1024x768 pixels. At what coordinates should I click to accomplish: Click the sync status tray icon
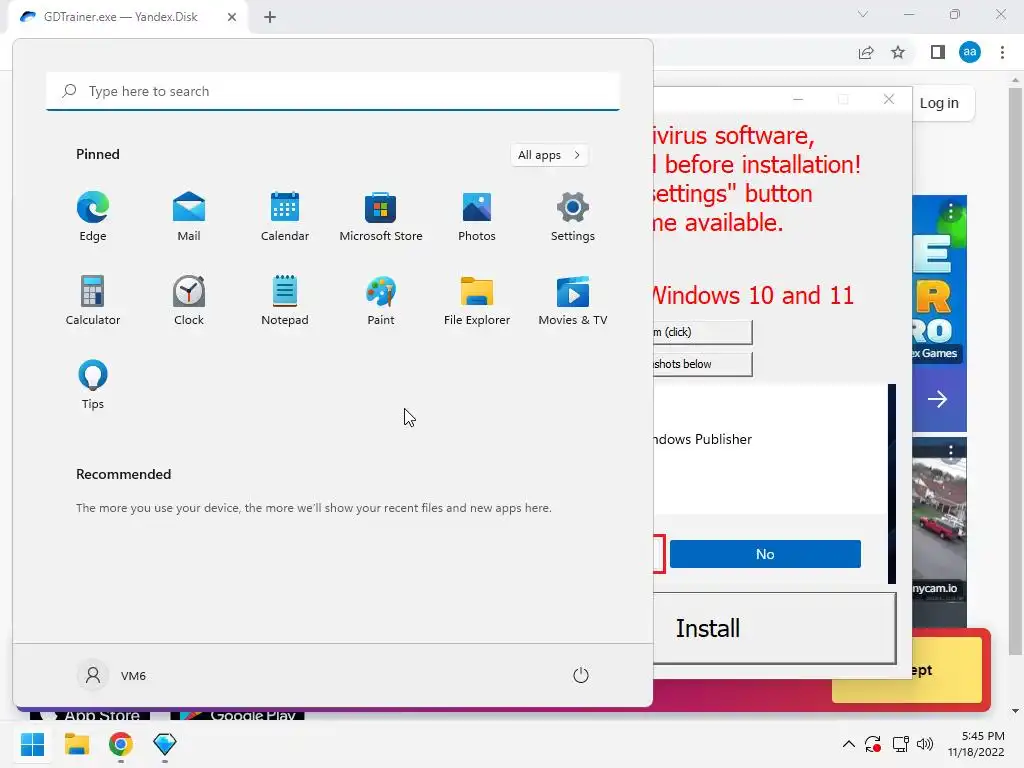click(x=873, y=744)
